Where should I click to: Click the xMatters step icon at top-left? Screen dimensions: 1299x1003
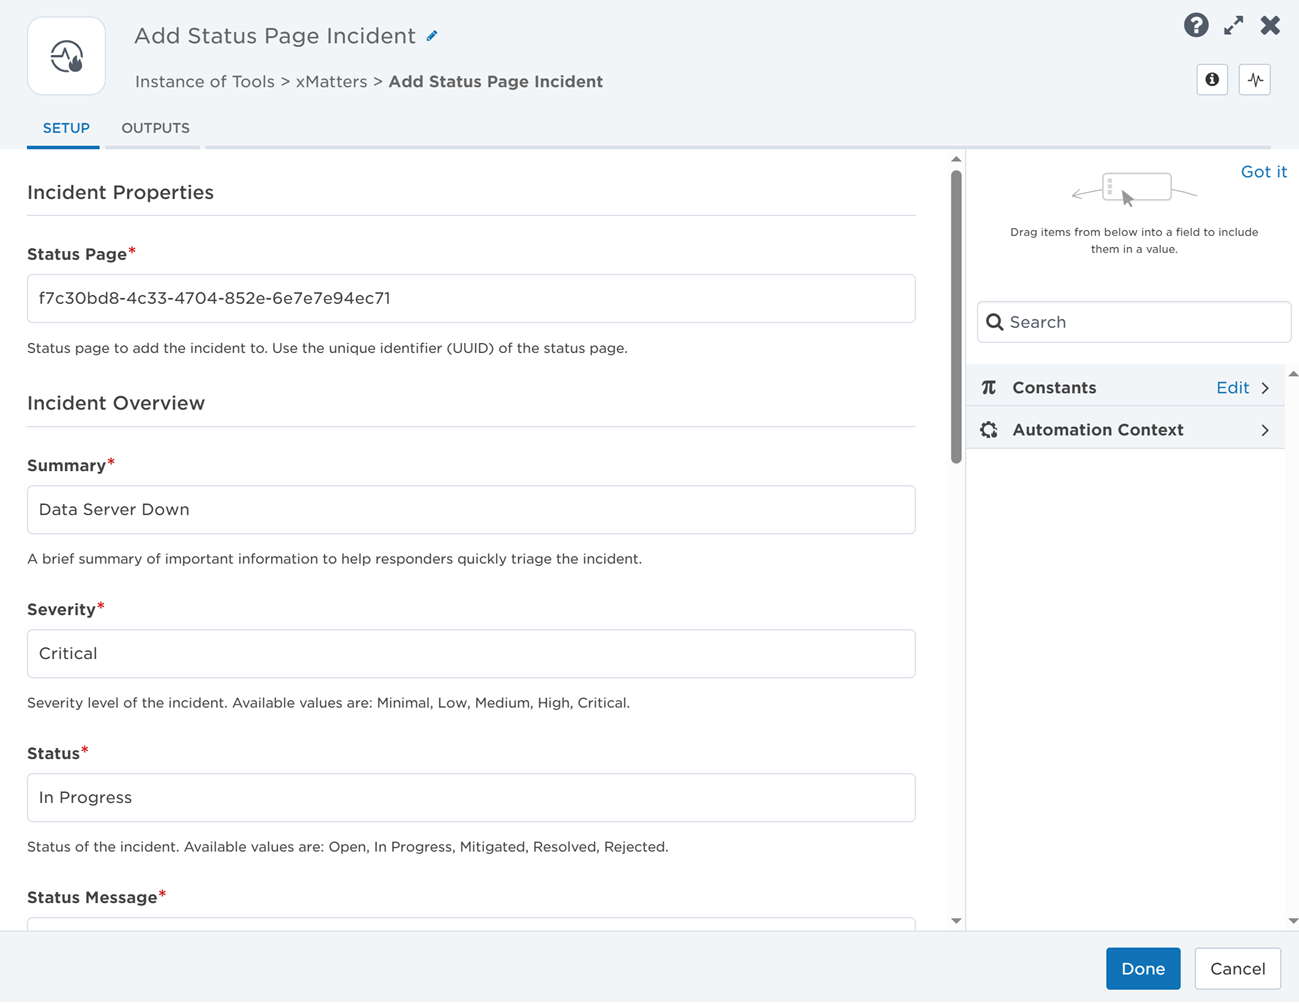pyautogui.click(x=67, y=57)
